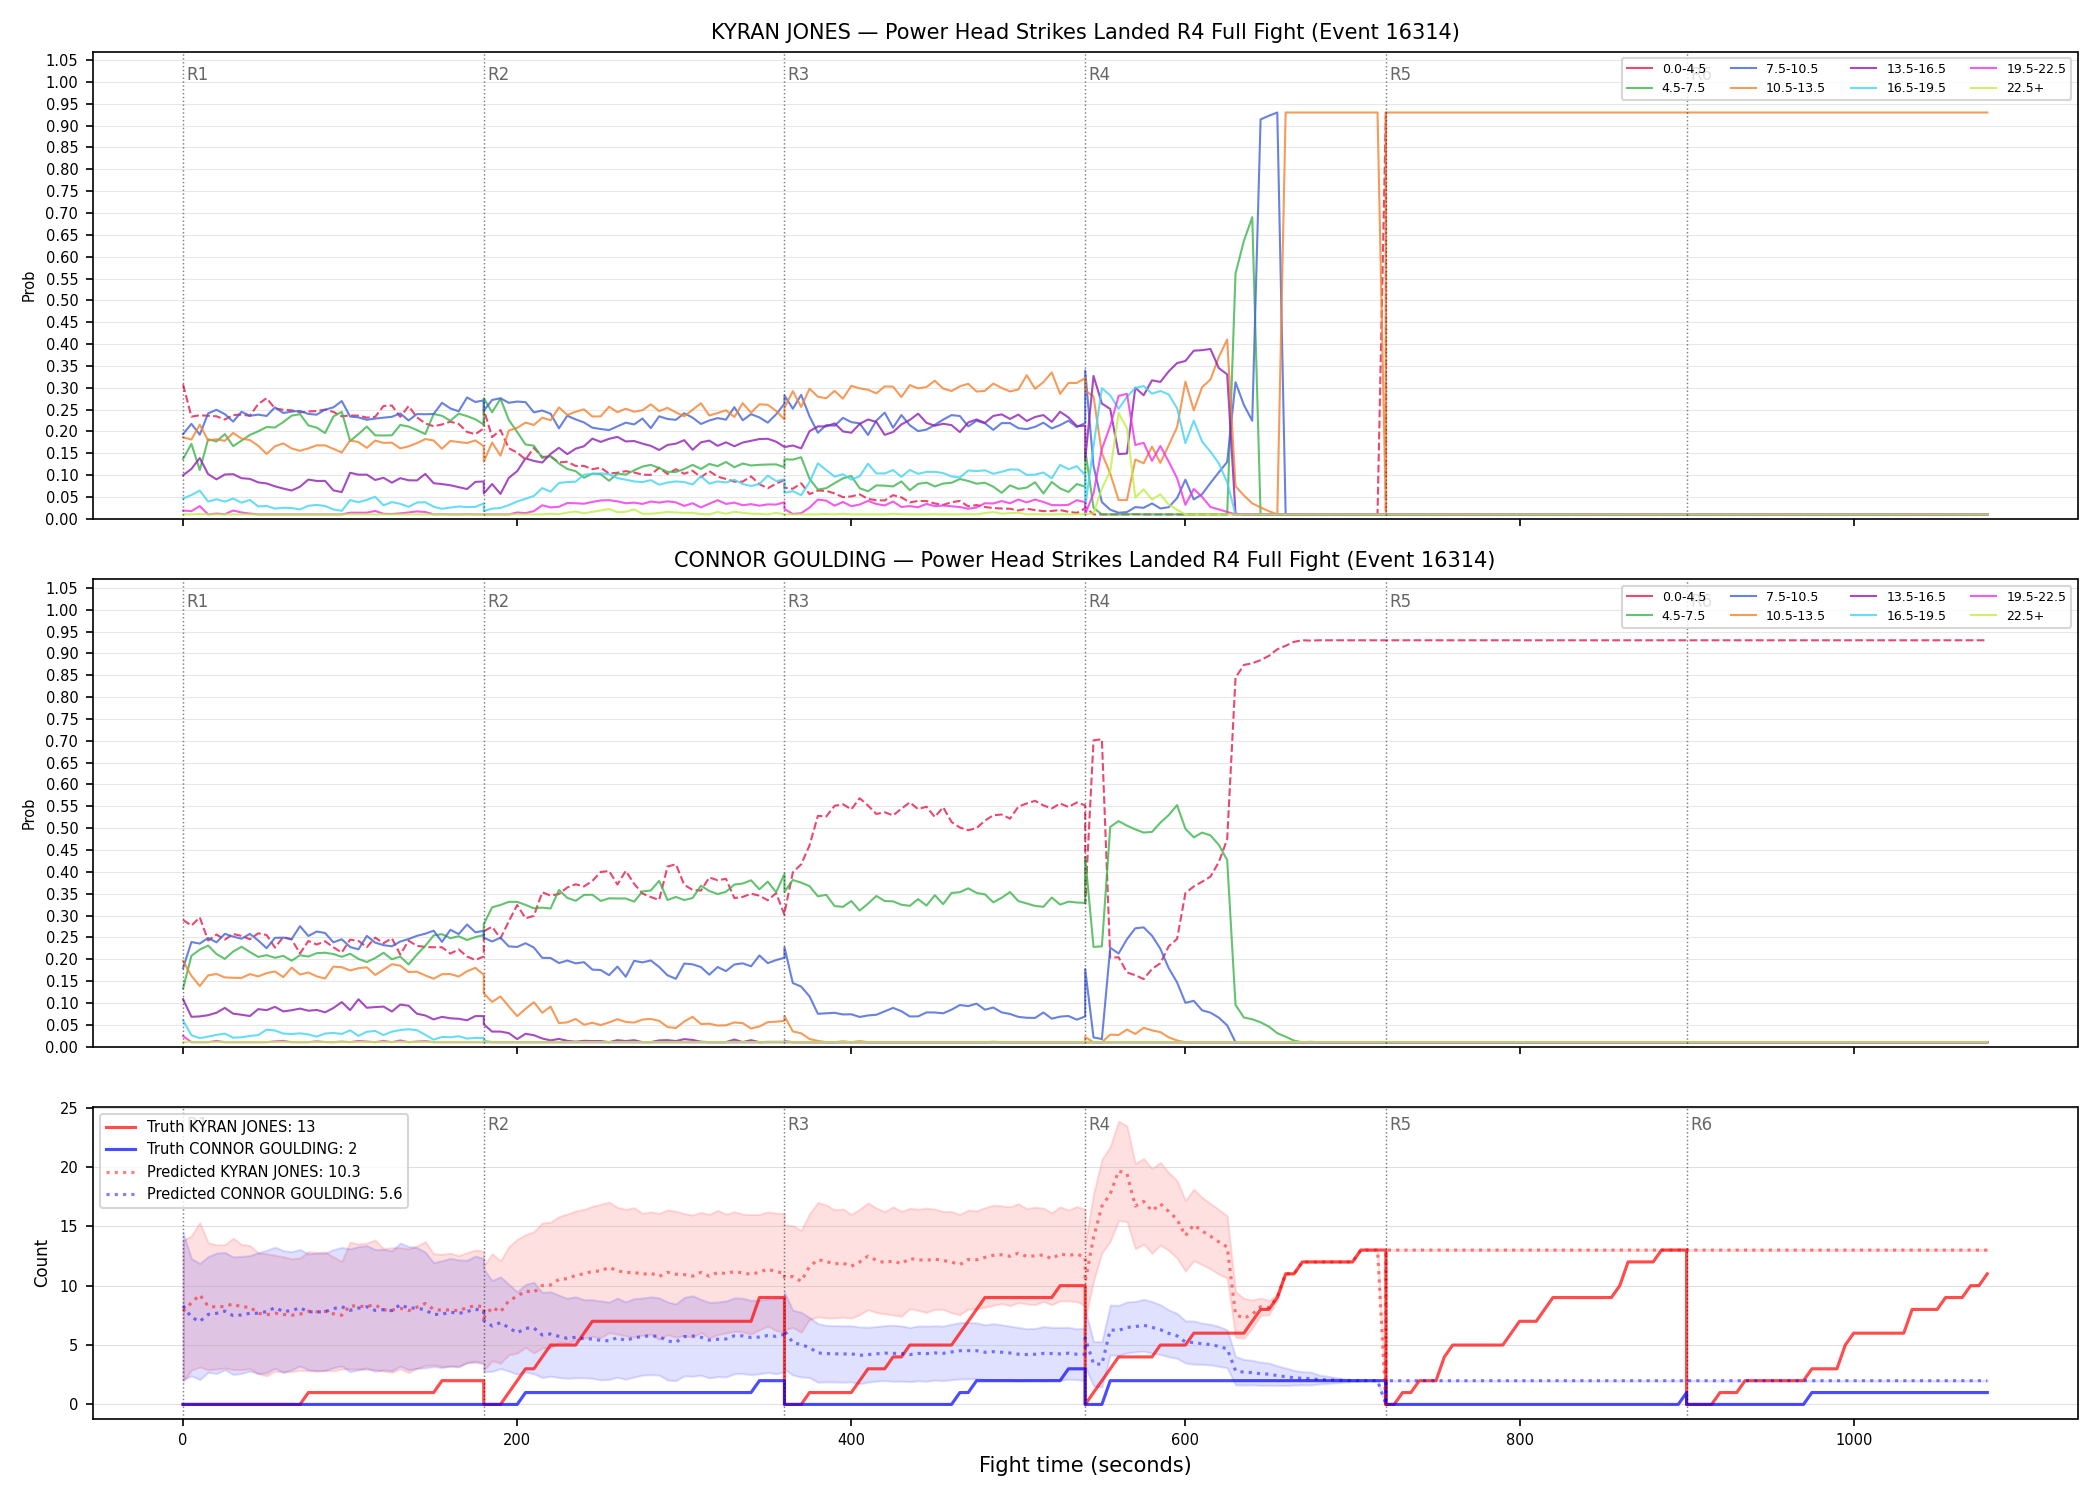Click the R1 round marker in Connor Goulding chart

(197, 601)
